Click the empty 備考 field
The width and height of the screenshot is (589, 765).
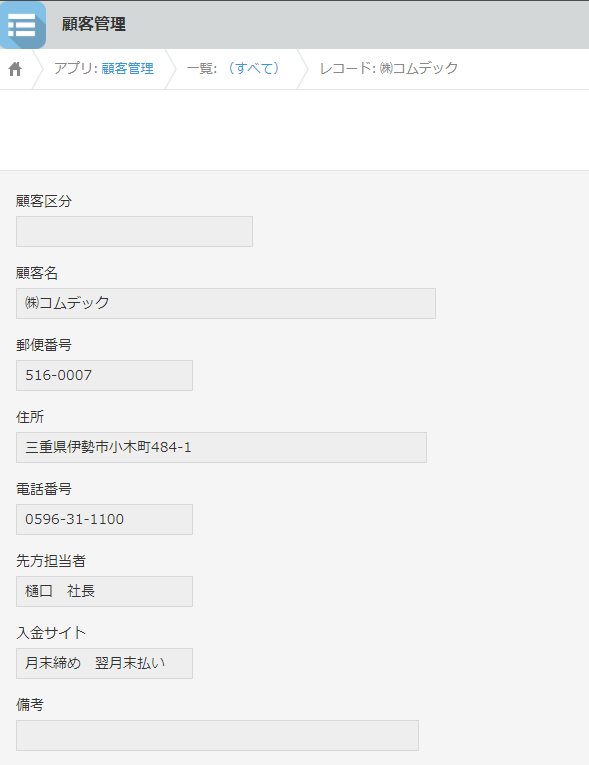[x=218, y=735]
